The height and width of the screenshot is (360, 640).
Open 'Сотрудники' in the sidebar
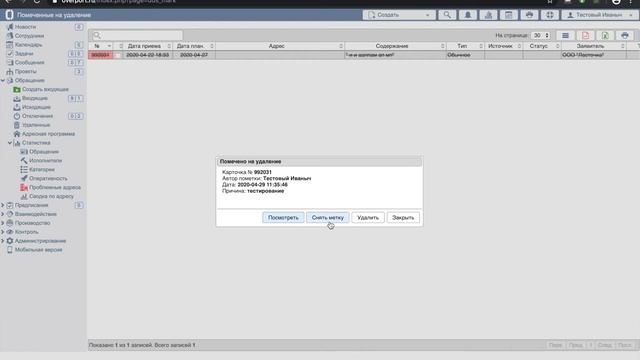29,36
